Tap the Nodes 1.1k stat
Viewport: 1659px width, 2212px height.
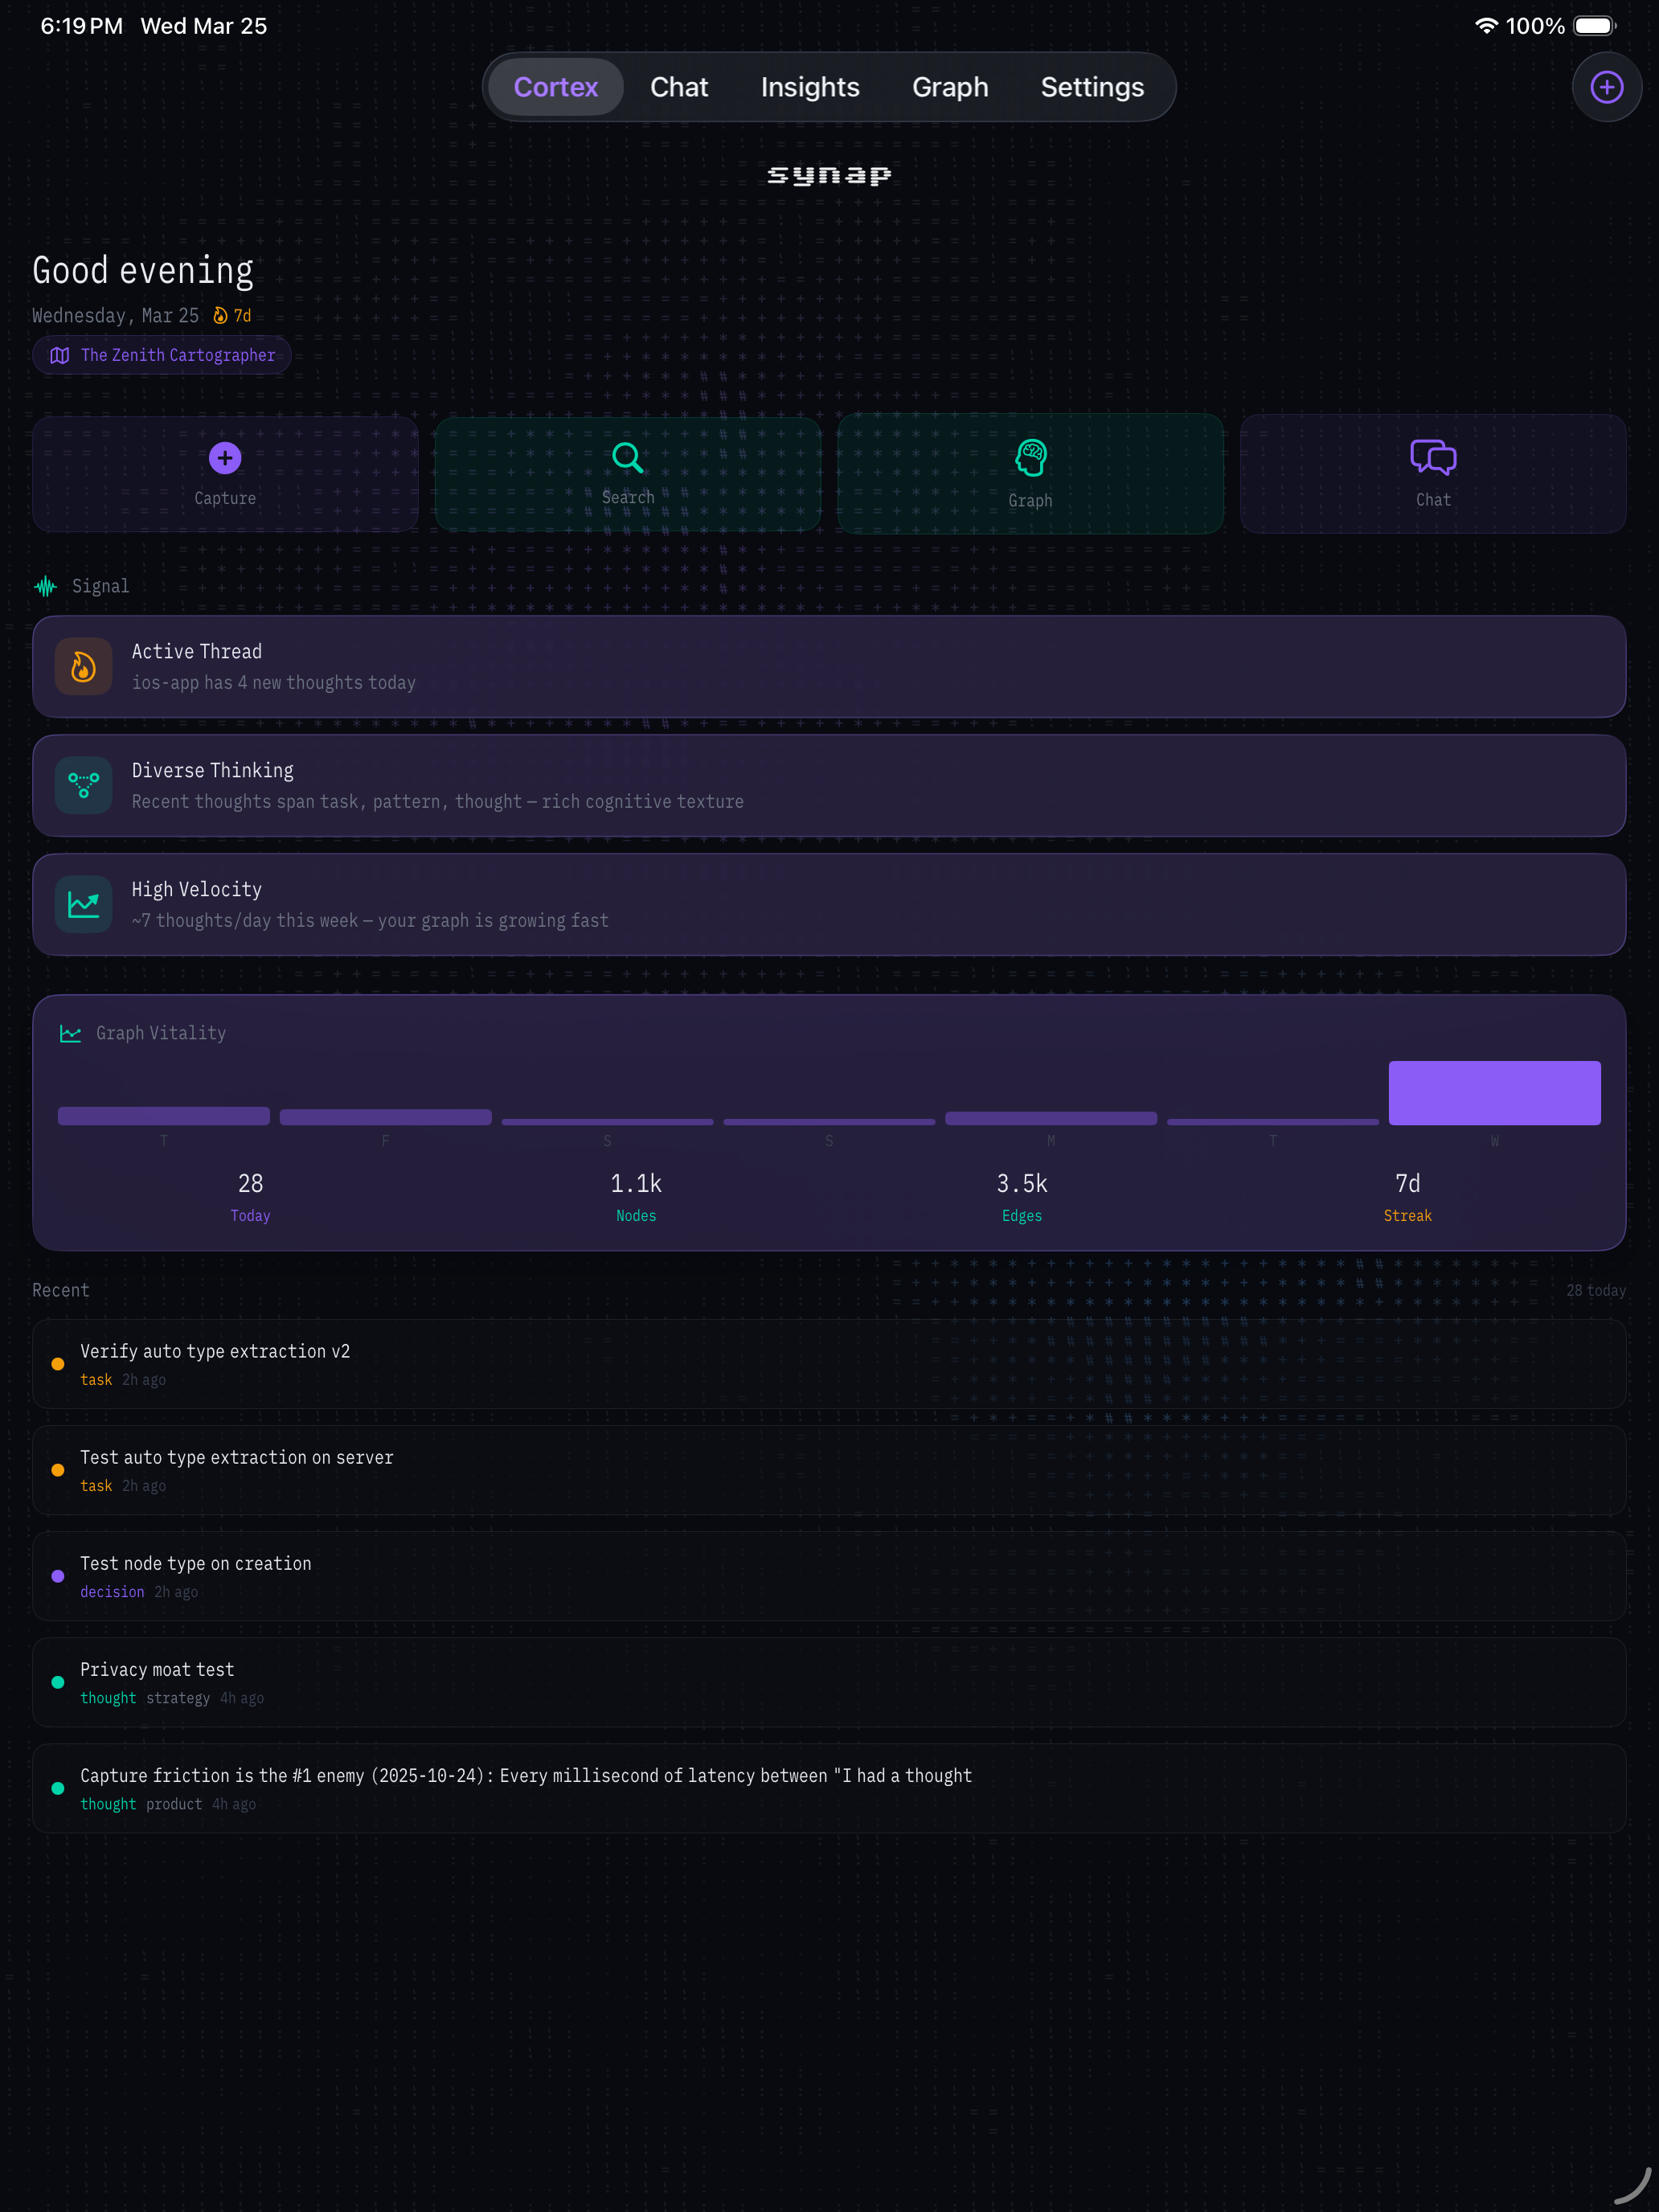click(636, 1196)
